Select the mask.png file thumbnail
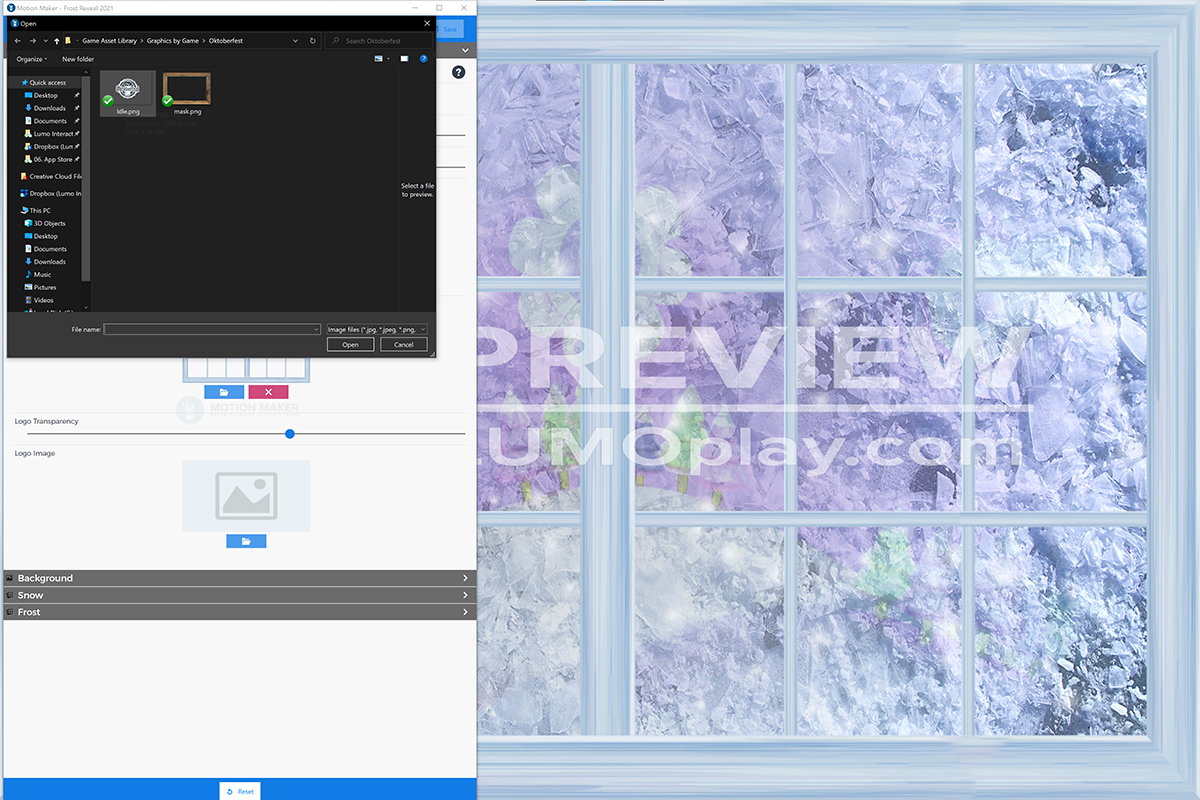Viewport: 1200px width, 800px height. (x=186, y=94)
